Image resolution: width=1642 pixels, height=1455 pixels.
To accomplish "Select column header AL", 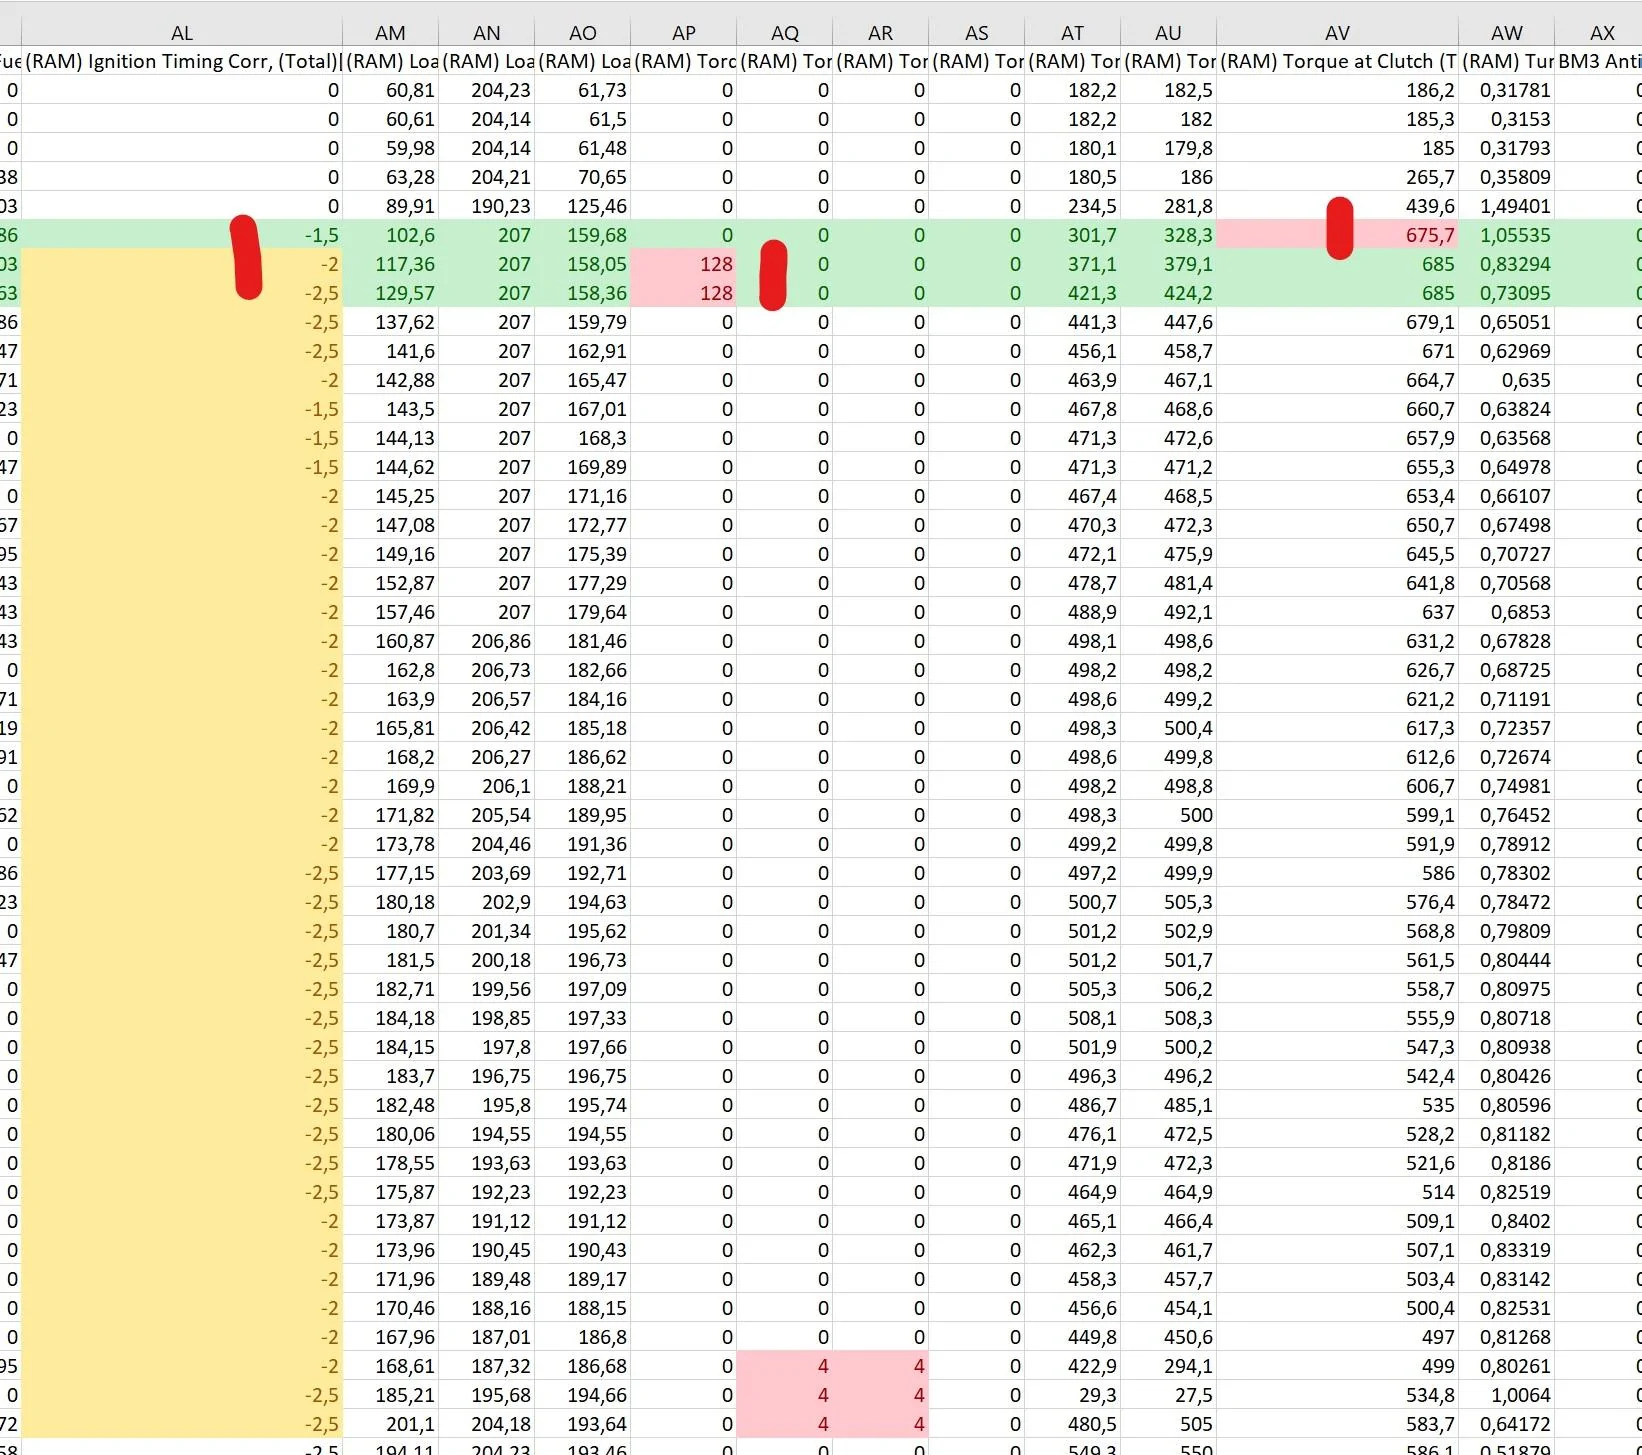I will coord(182,33).
